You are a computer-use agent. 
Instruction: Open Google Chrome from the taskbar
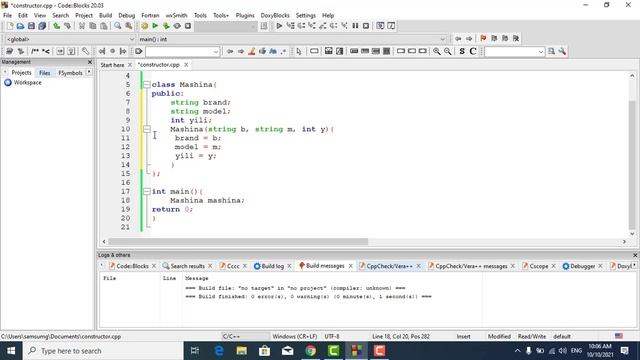(311, 351)
